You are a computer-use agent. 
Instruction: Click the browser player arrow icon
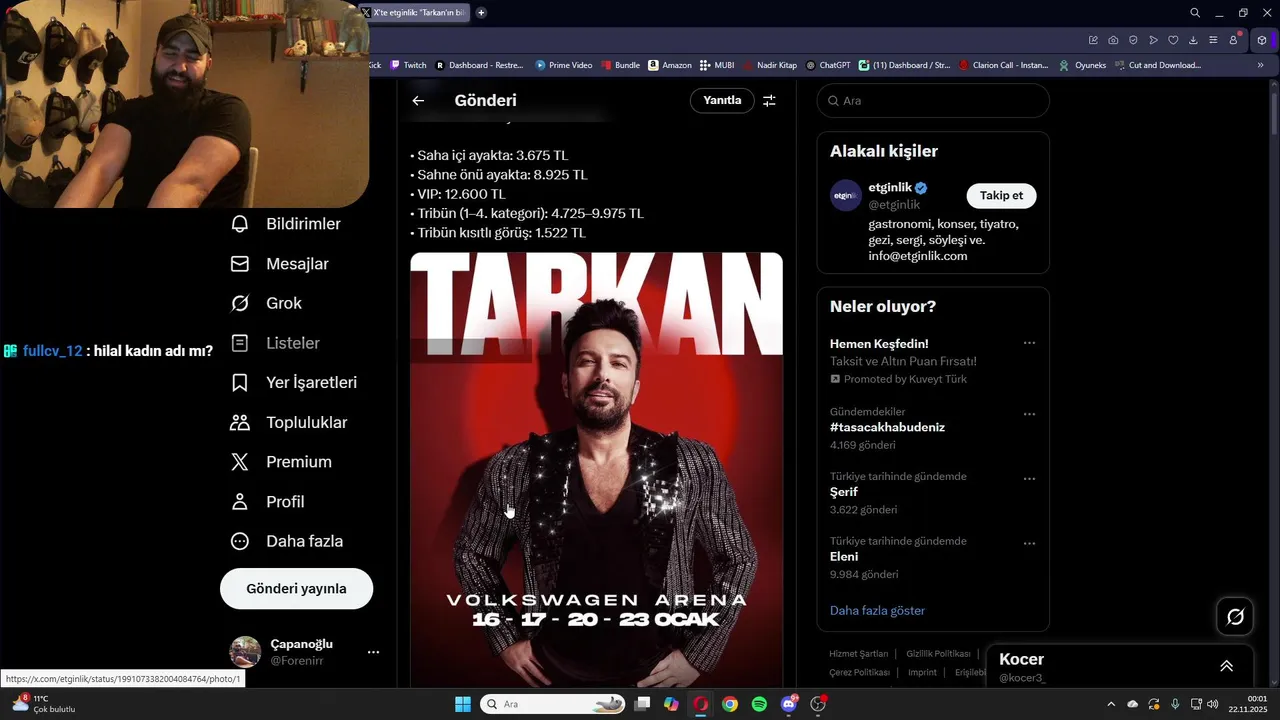click(x=1153, y=40)
